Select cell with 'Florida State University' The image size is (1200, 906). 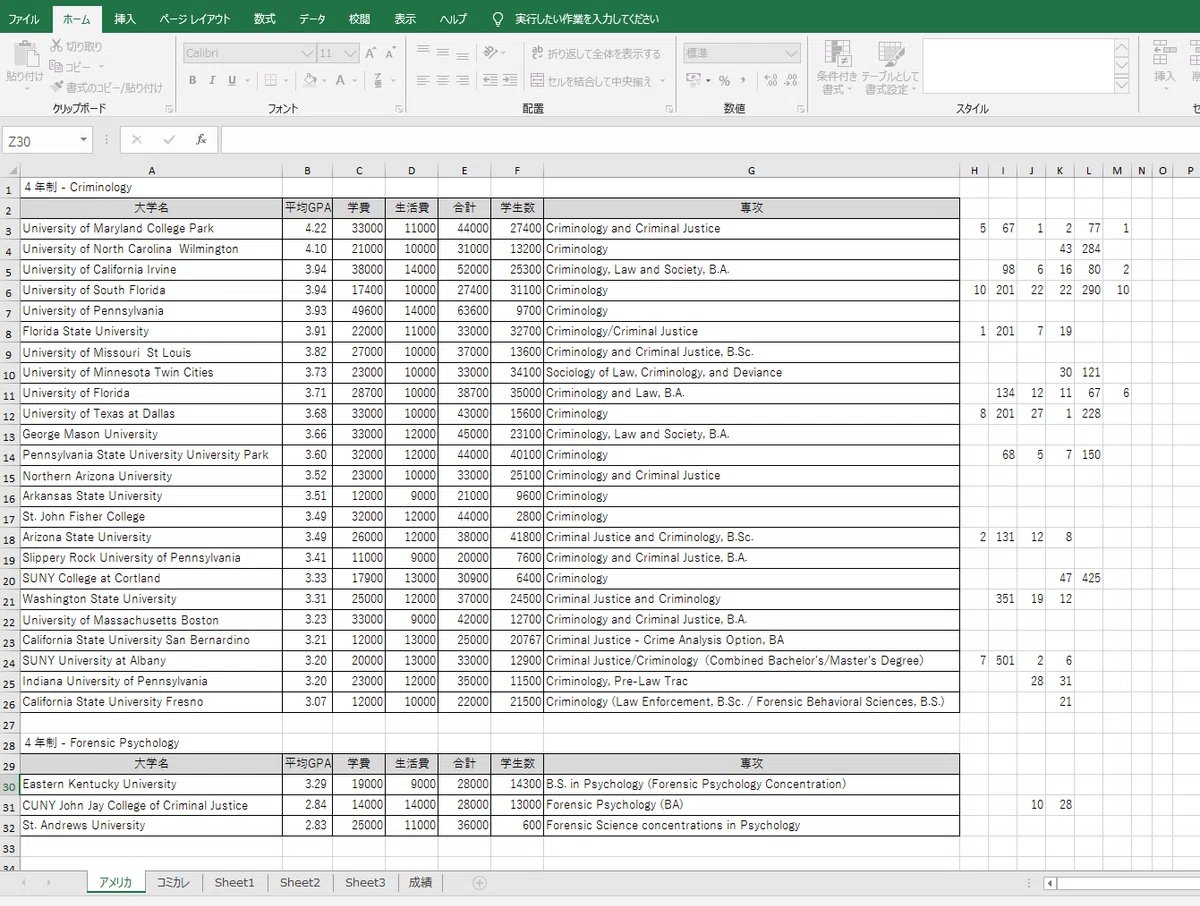click(x=150, y=331)
